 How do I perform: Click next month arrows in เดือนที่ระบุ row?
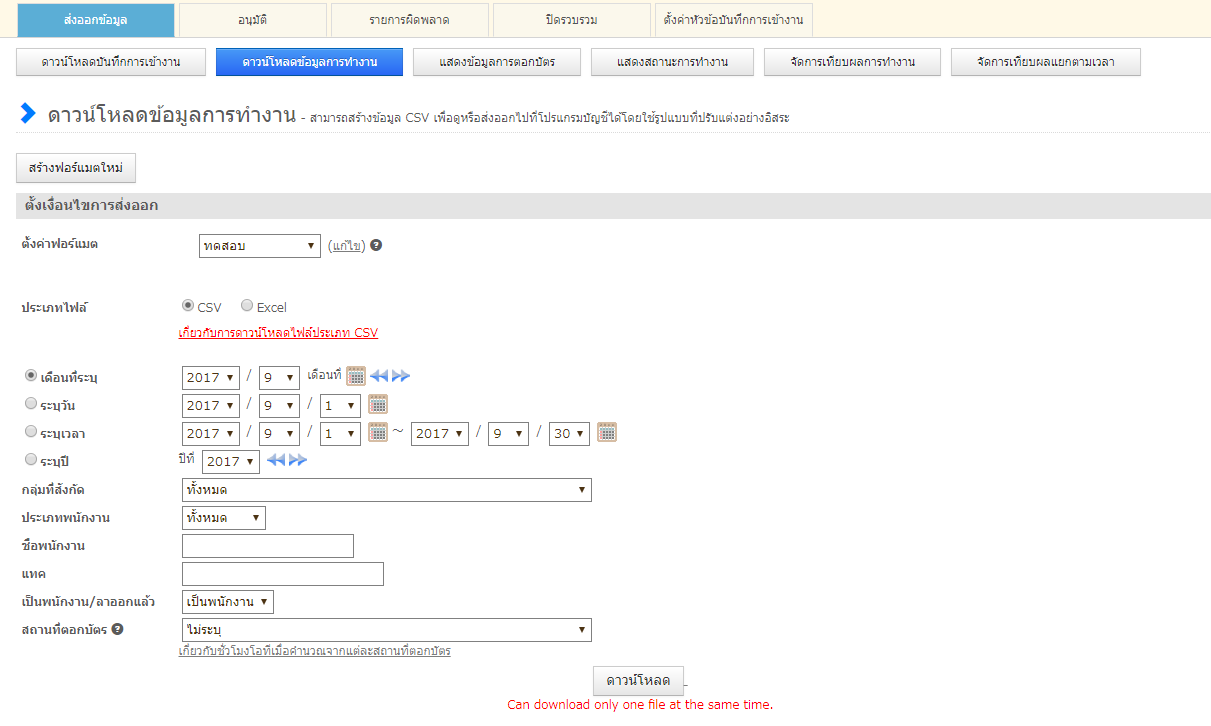(x=401, y=376)
